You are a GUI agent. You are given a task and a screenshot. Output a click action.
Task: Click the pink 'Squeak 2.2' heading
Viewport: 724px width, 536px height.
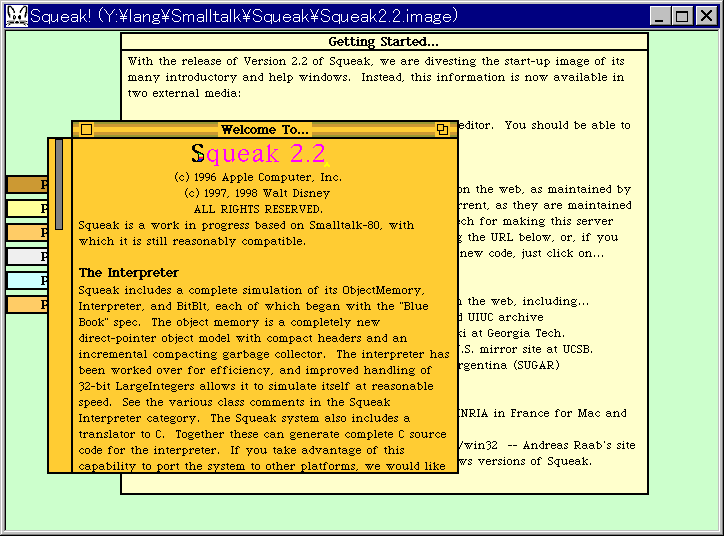tap(259, 154)
